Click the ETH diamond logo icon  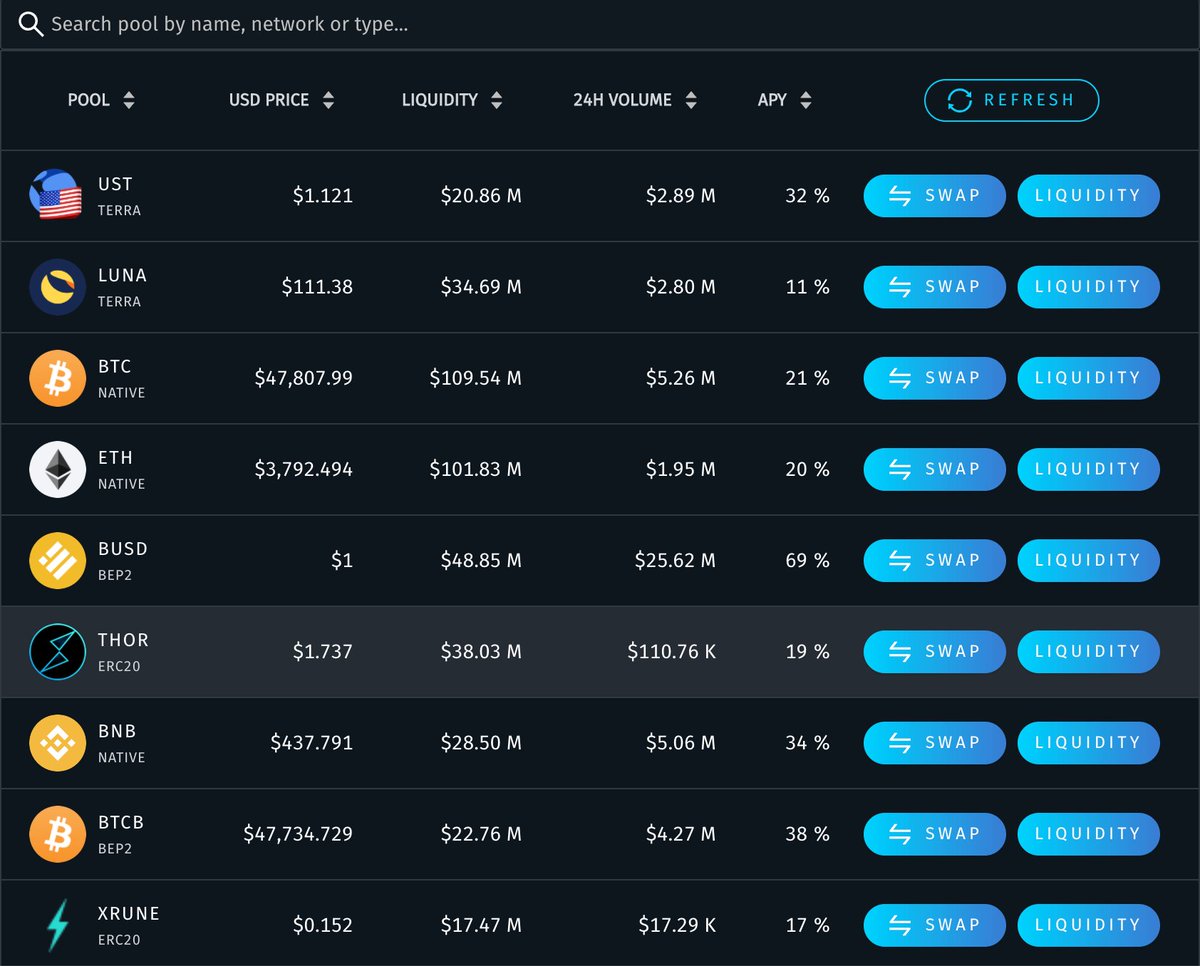click(57, 469)
